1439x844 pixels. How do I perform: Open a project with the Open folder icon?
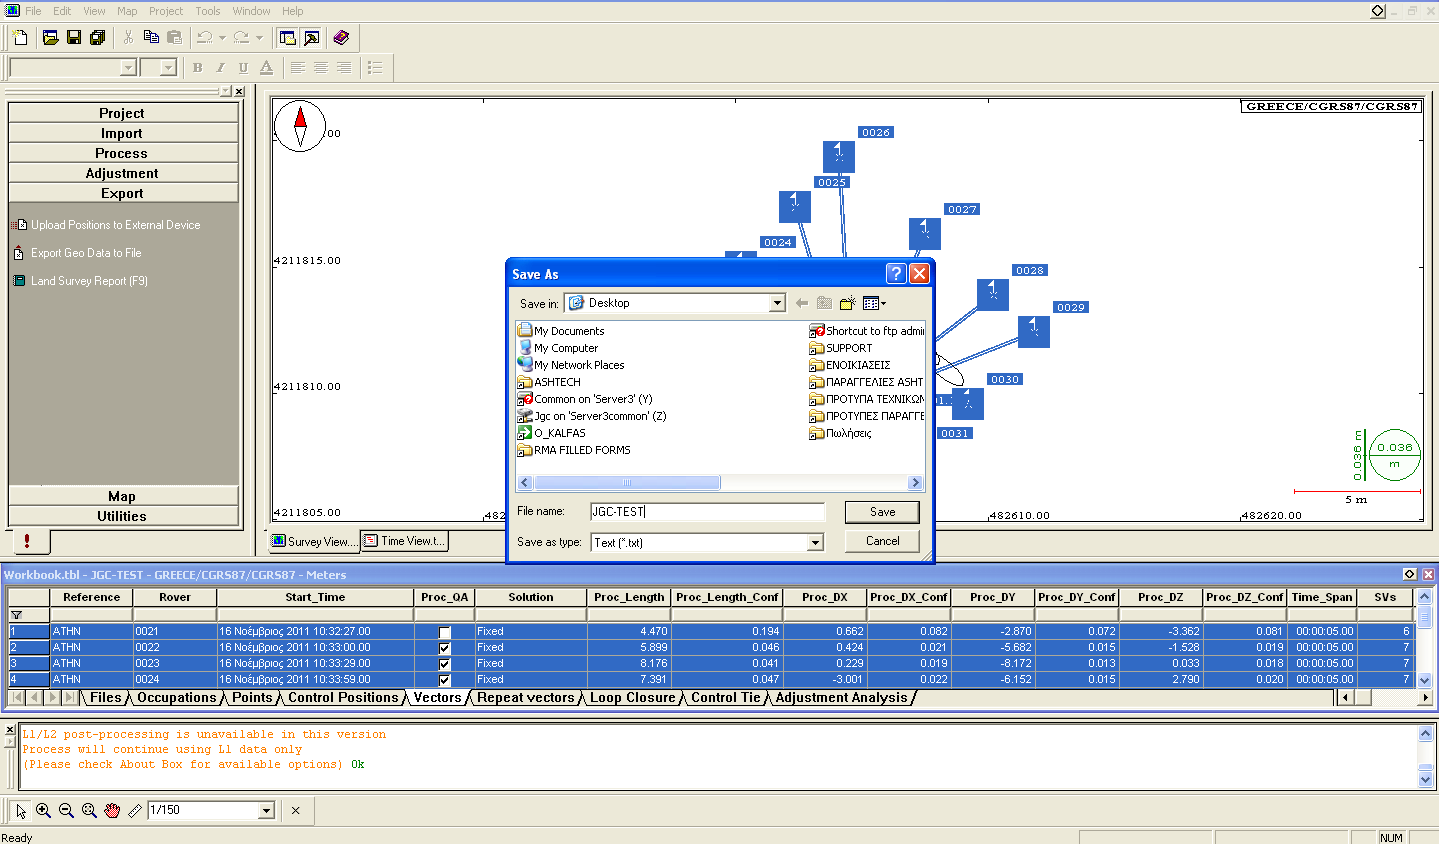51,38
